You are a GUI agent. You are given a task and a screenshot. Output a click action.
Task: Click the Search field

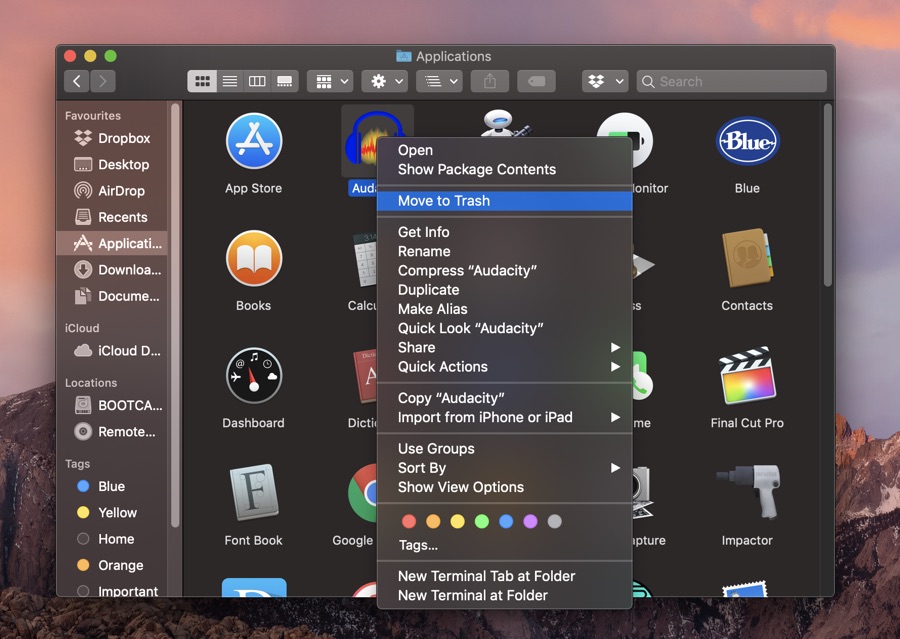point(731,82)
